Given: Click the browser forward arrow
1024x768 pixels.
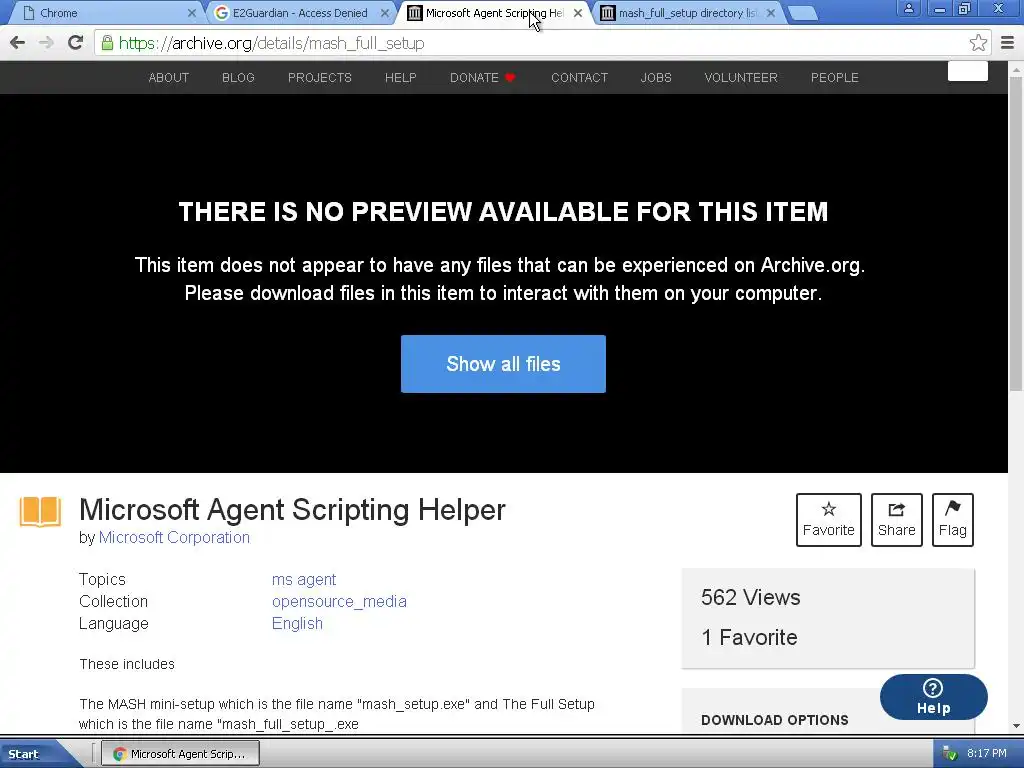Looking at the screenshot, I should tap(46, 43).
